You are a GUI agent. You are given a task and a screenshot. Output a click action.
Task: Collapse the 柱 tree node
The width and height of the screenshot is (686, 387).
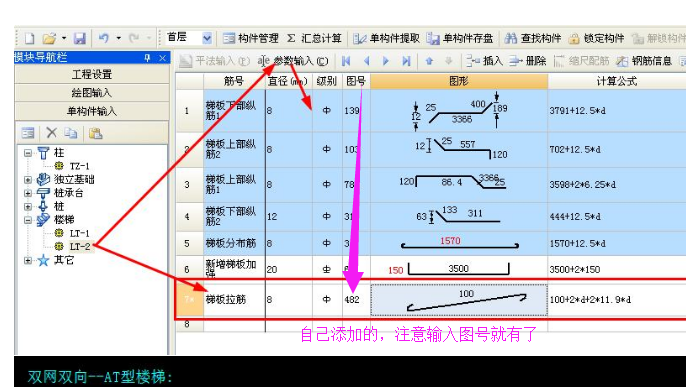(28, 153)
